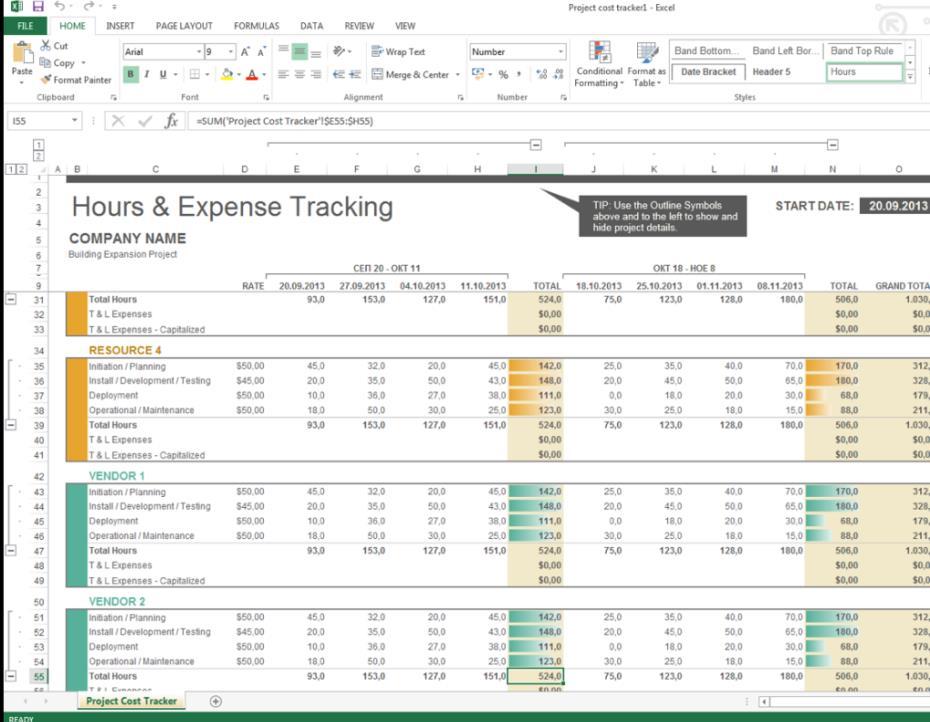Expand the cell Styles gallery
The width and height of the screenshot is (930, 722).
point(910,77)
